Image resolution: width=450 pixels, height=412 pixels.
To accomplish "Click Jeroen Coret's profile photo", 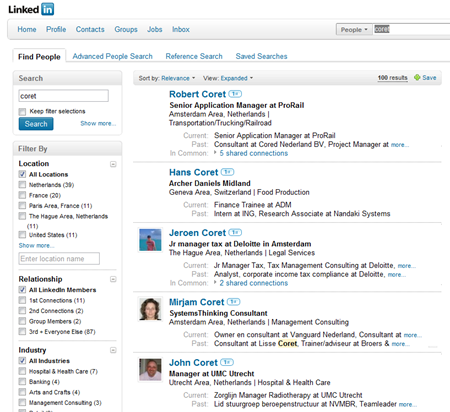I will [150, 240].
